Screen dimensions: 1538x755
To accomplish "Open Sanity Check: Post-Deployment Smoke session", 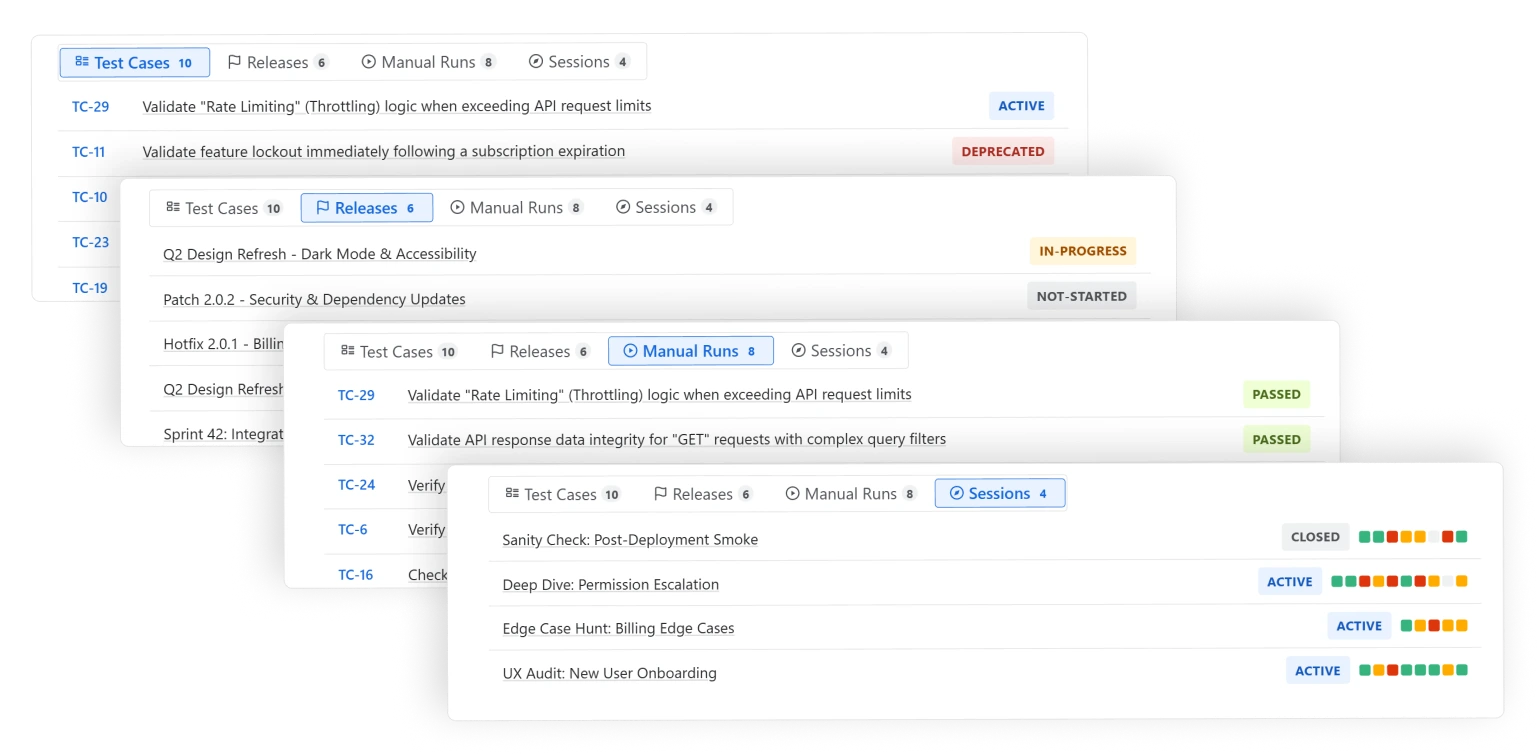I will click(x=630, y=540).
